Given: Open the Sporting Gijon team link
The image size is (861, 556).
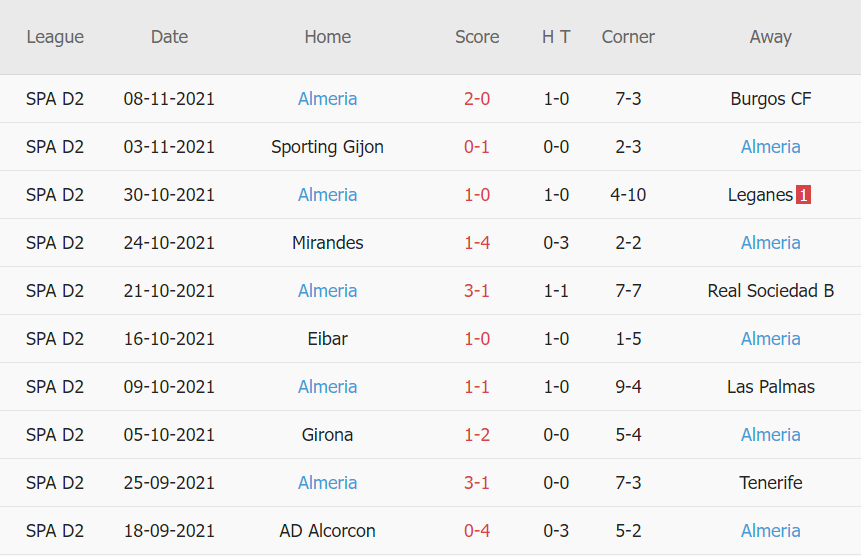Looking at the screenshot, I should (327, 147).
